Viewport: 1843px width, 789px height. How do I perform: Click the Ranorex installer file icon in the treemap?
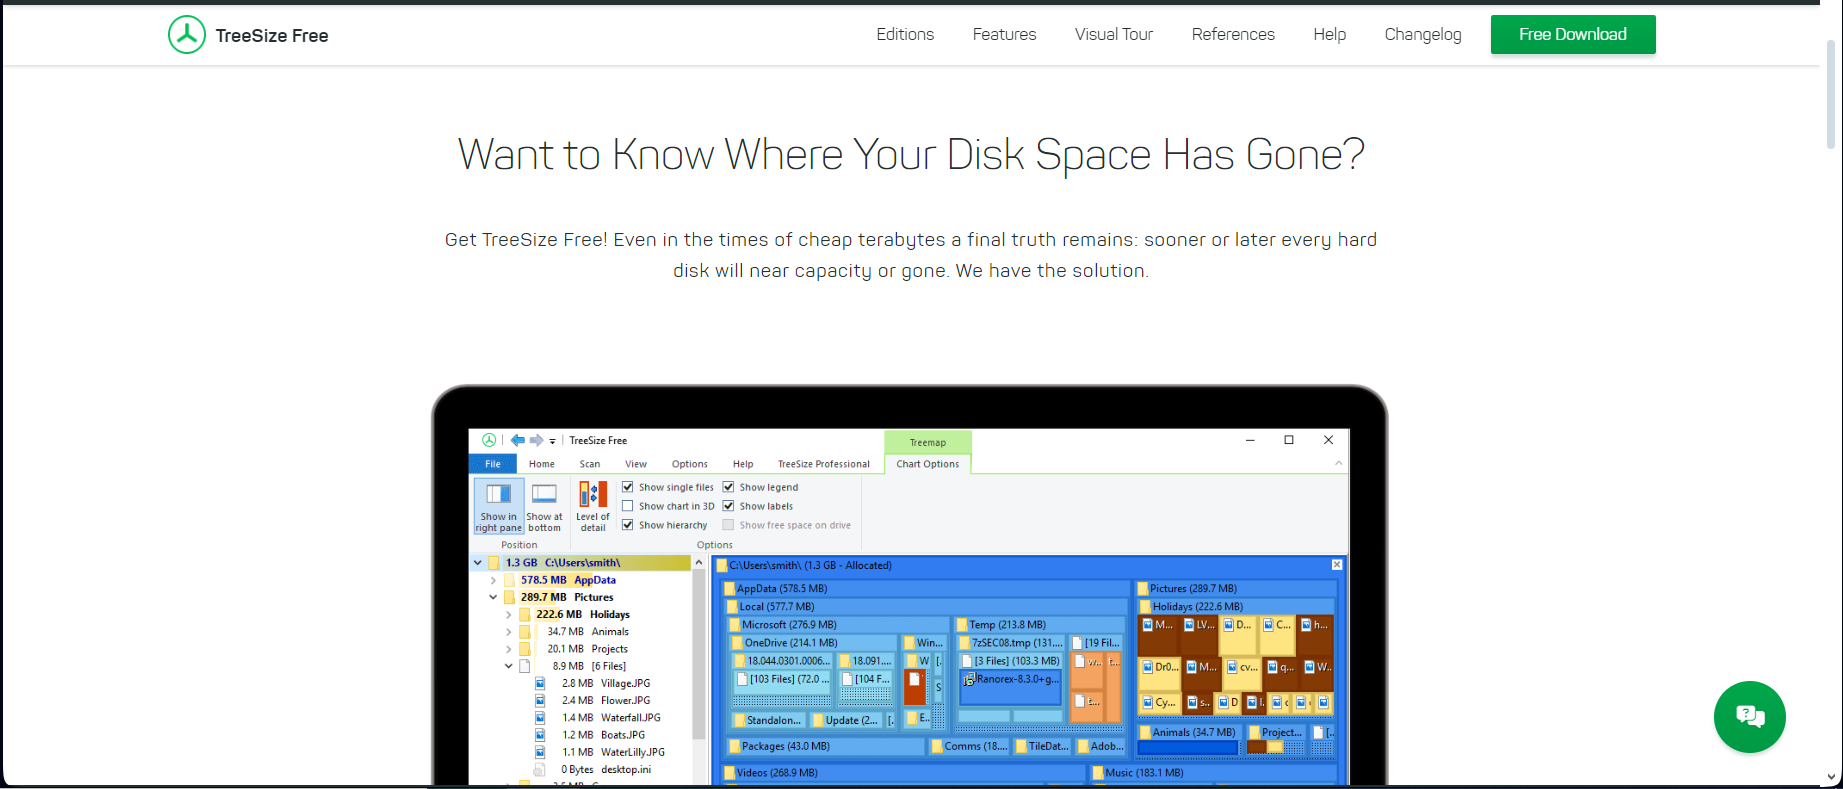click(x=968, y=680)
